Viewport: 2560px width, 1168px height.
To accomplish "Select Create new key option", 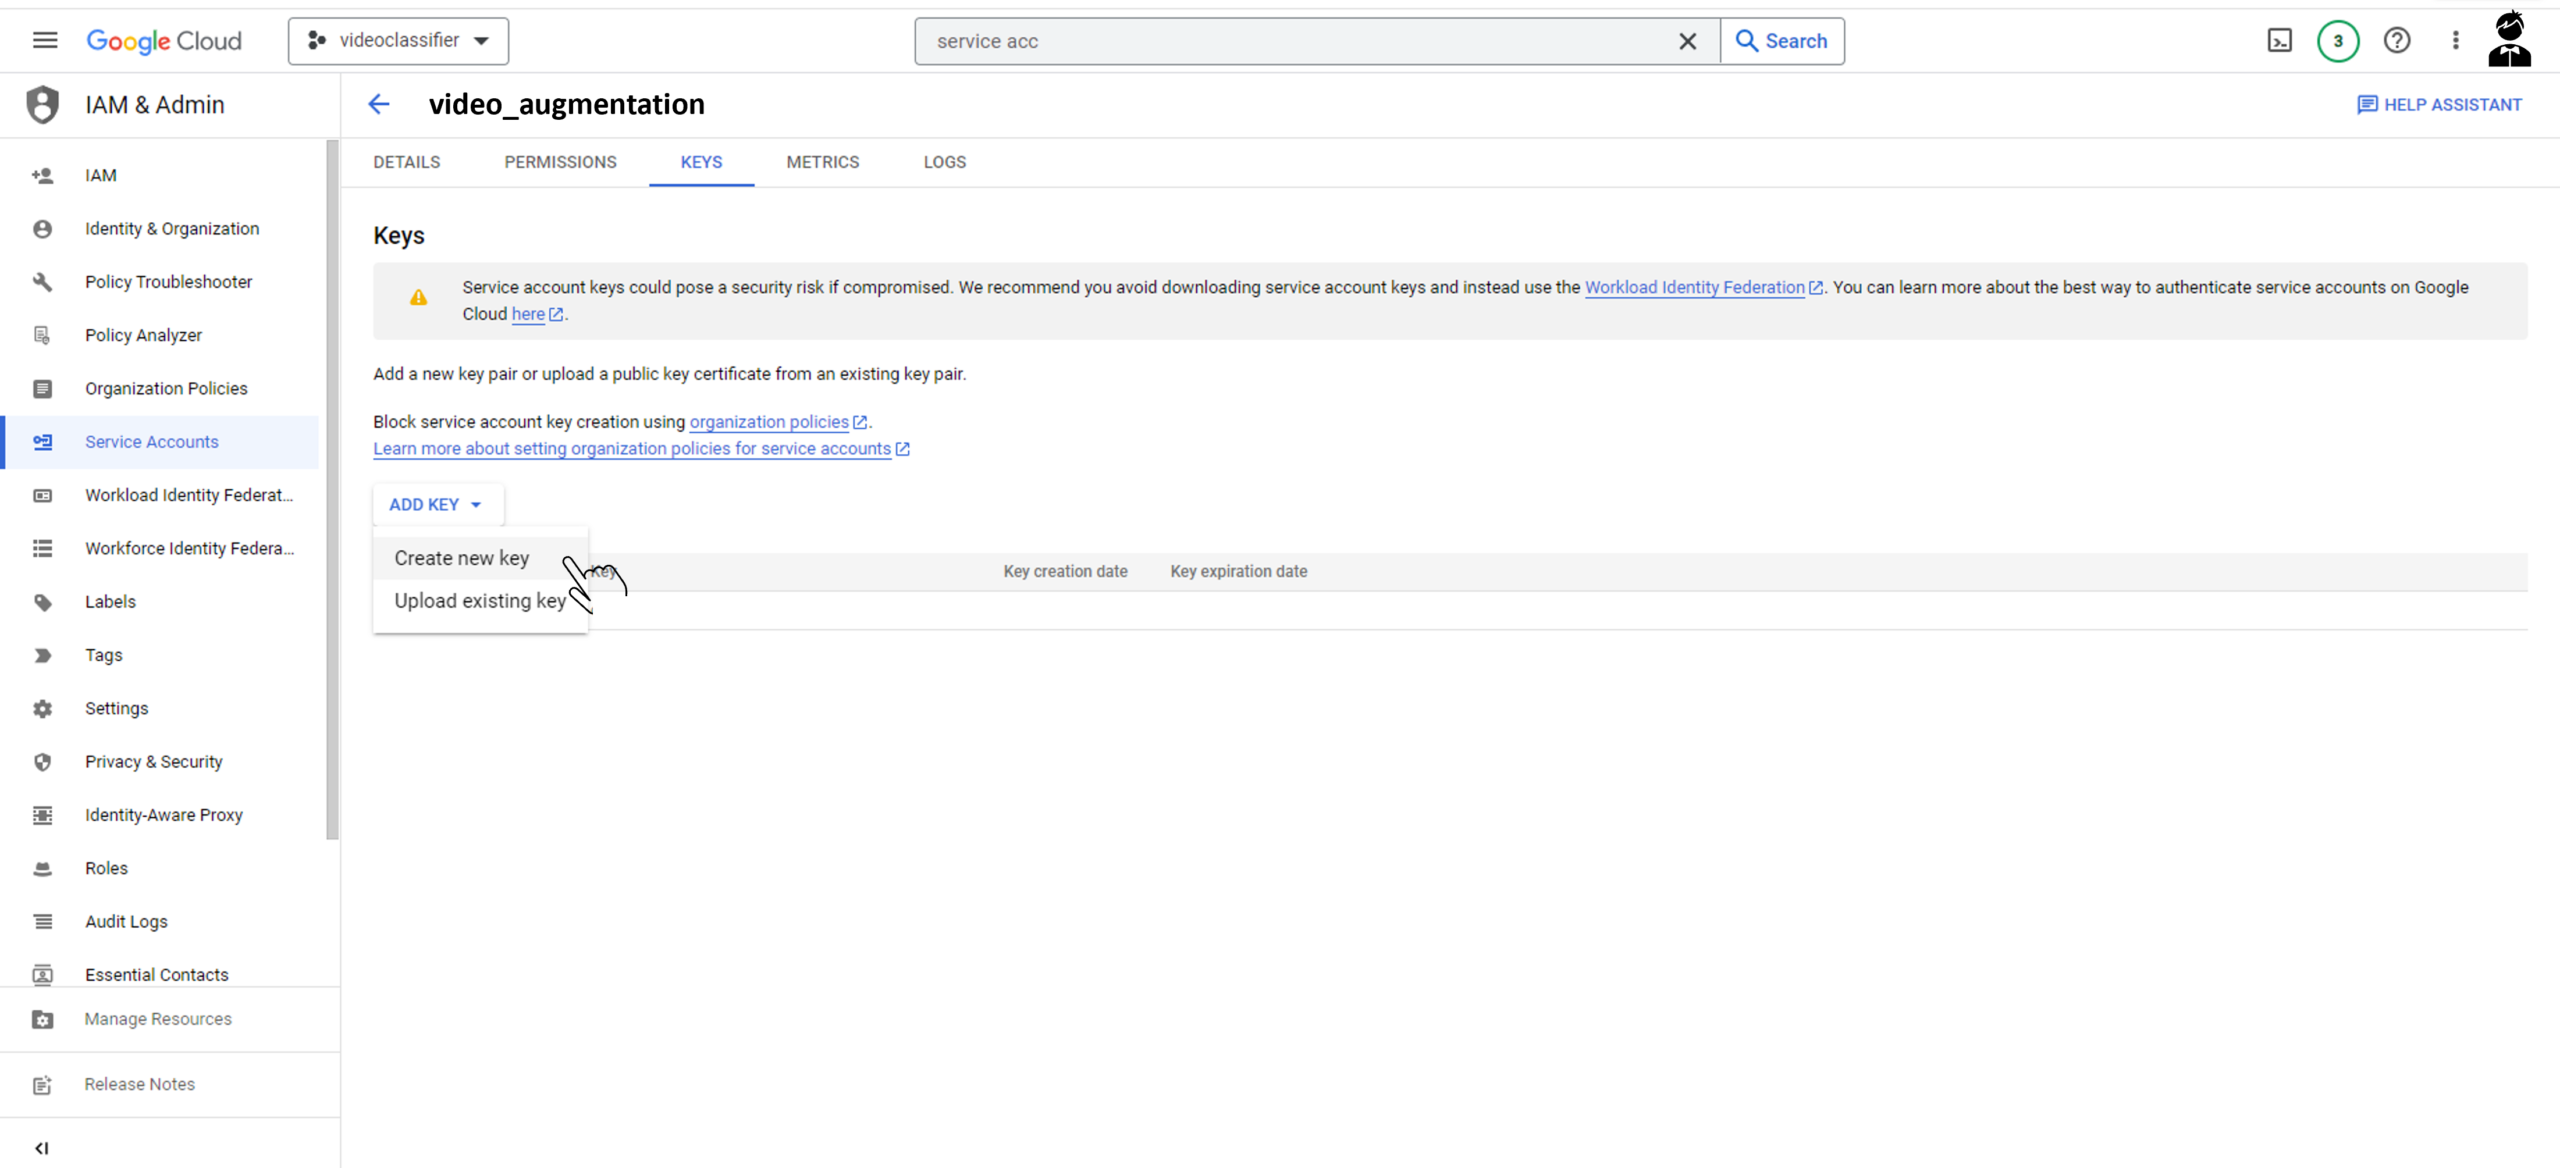I will (462, 558).
